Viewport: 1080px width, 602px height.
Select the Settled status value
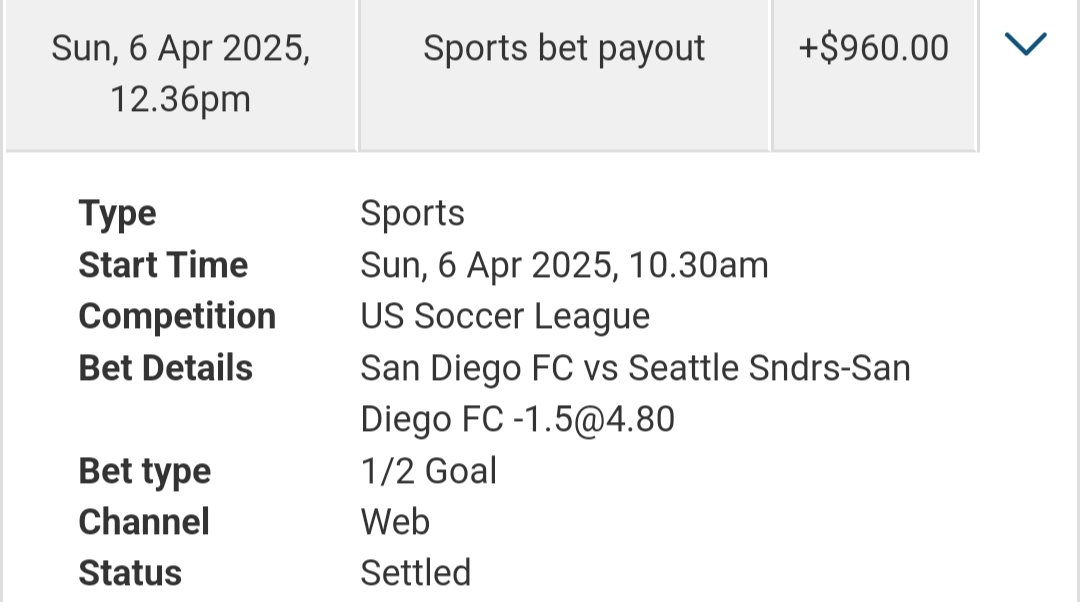[415, 573]
